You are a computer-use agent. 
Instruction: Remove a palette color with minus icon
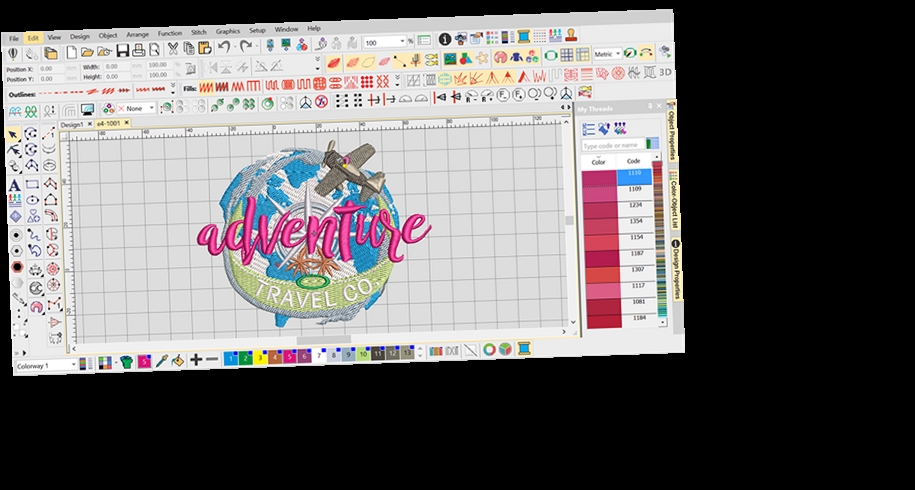212,359
